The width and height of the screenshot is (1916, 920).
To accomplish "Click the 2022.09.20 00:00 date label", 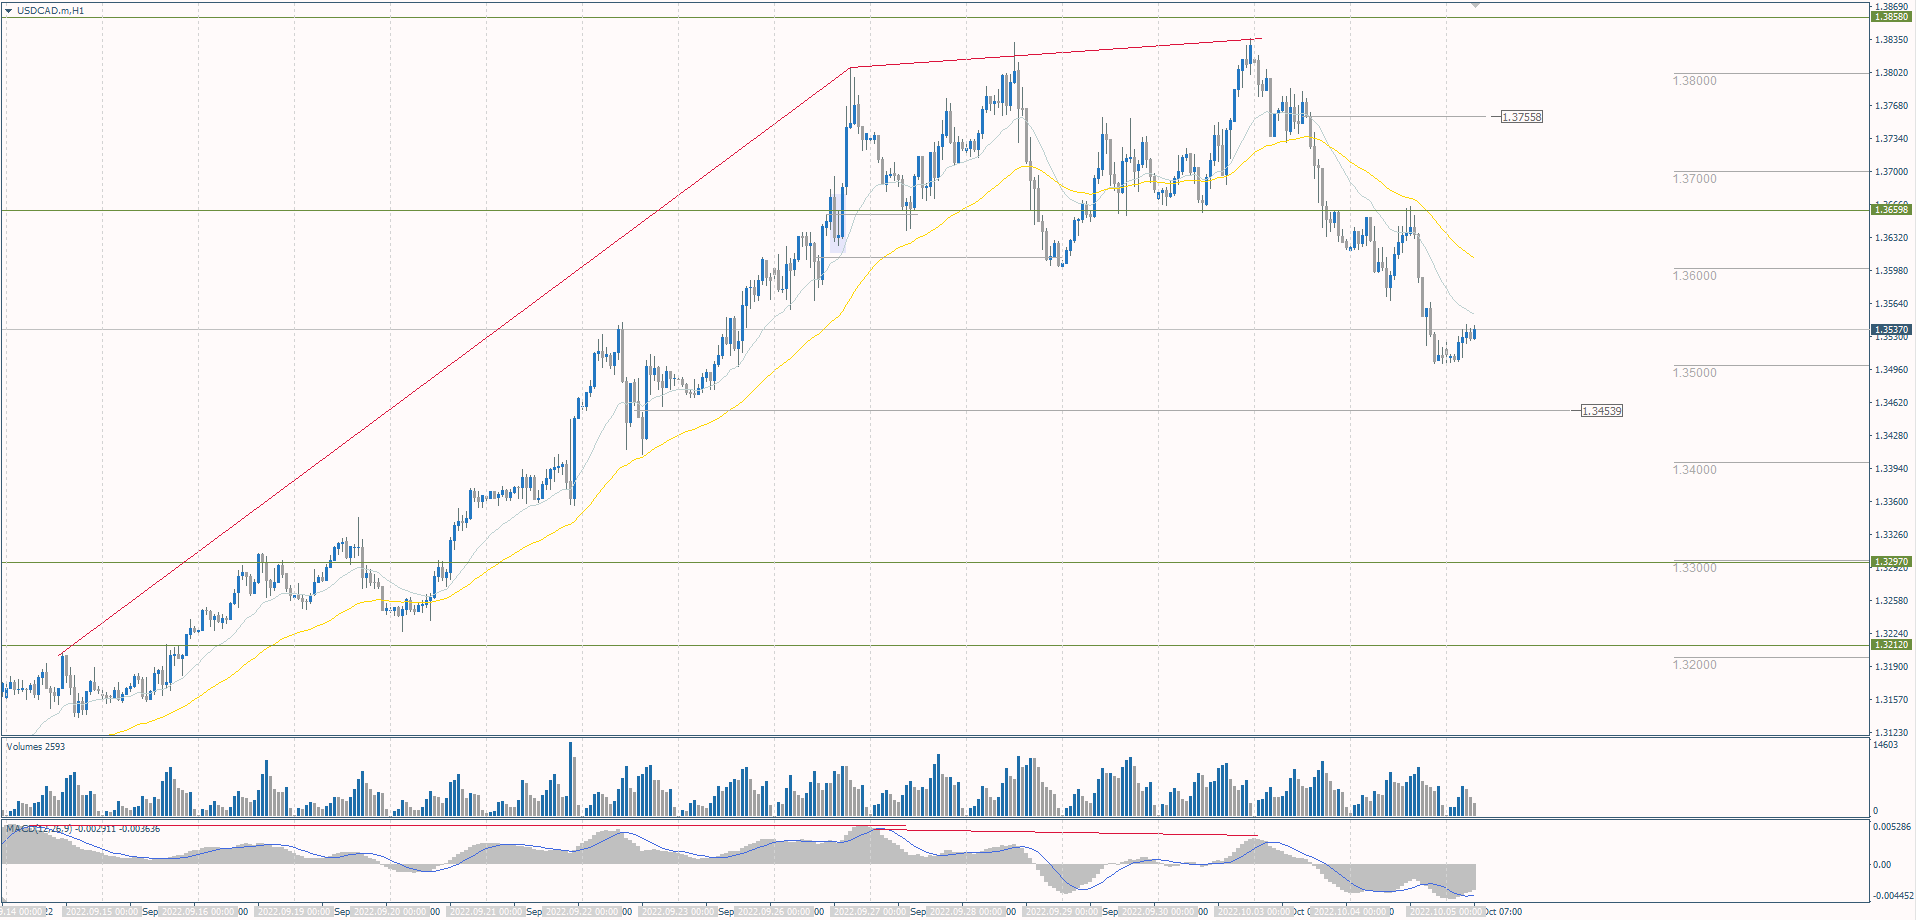I will click(390, 912).
